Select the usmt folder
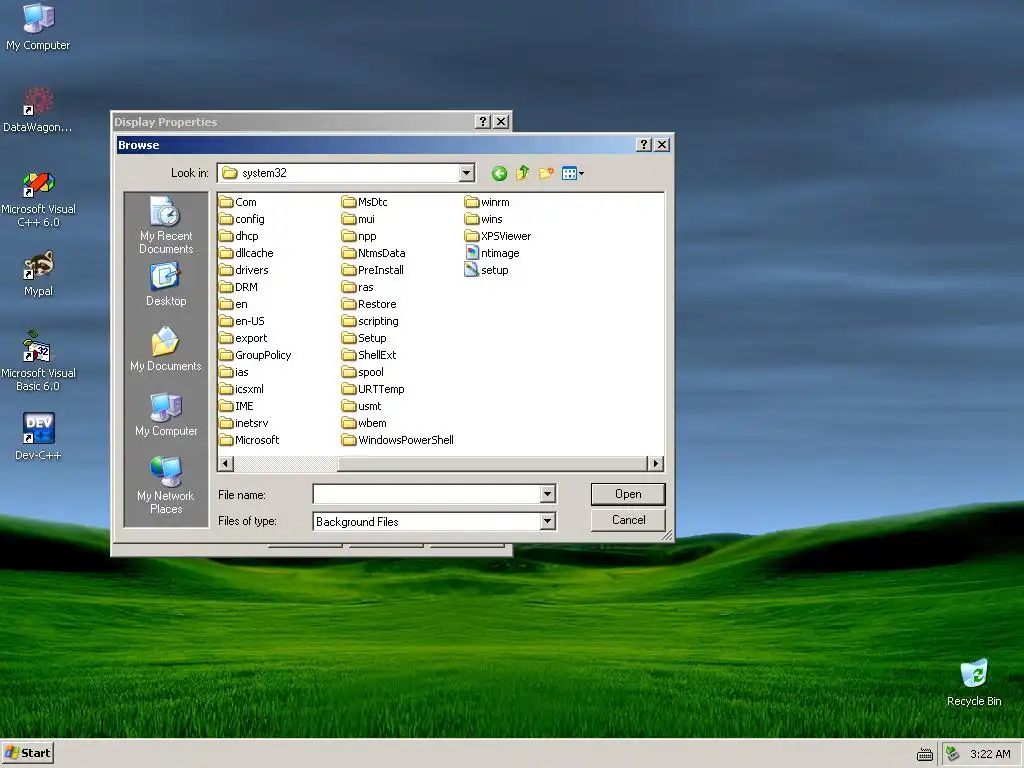The width and height of the screenshot is (1024, 768). [x=361, y=406]
